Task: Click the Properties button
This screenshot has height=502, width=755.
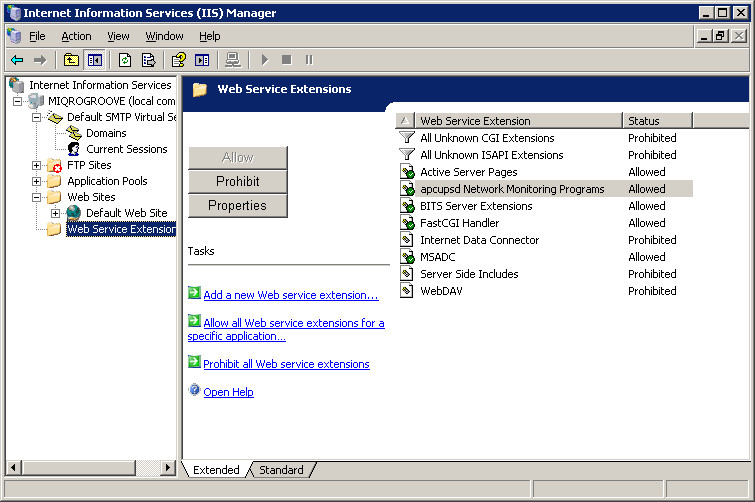Action: [x=238, y=206]
